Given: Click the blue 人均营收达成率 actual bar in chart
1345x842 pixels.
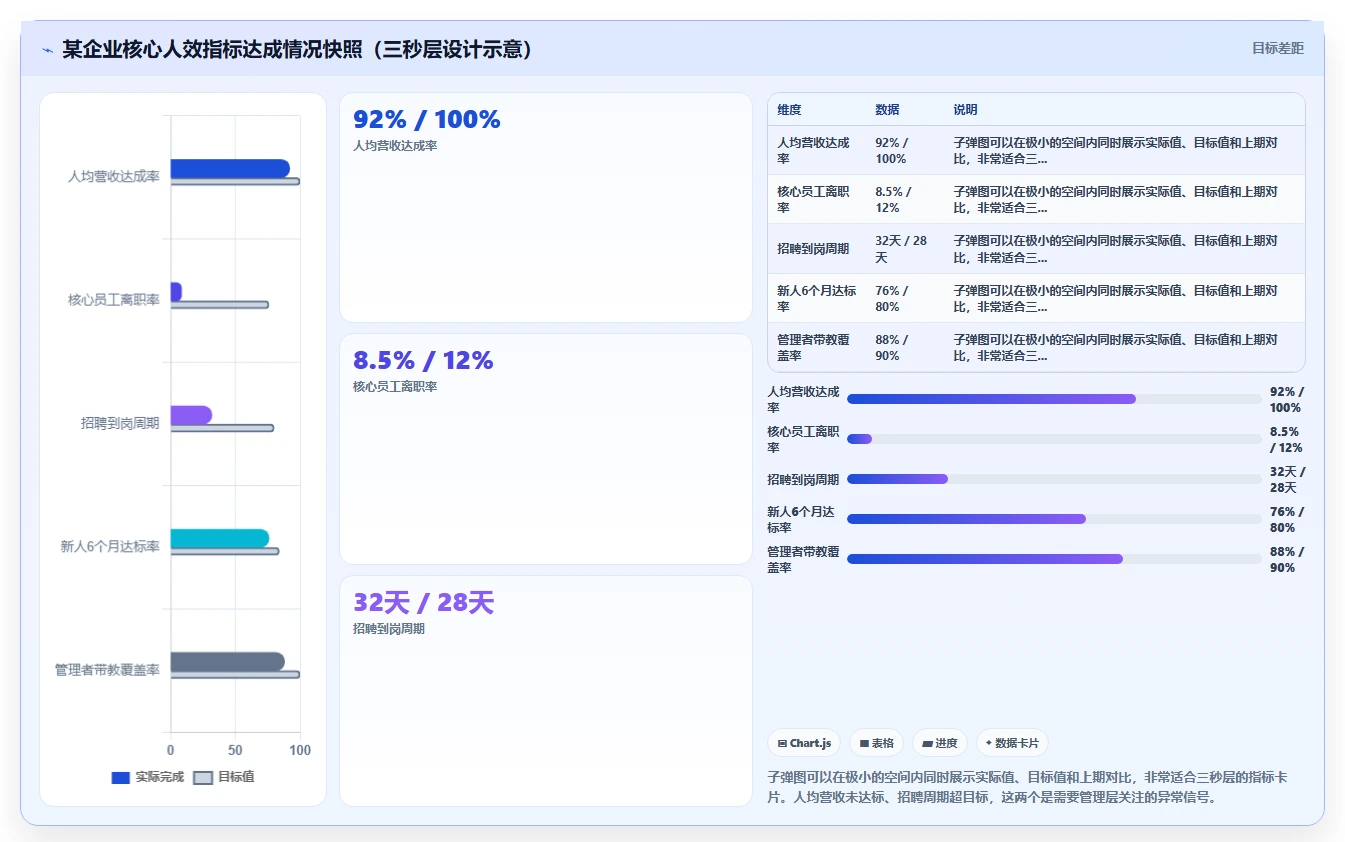Looking at the screenshot, I should 230,169.
